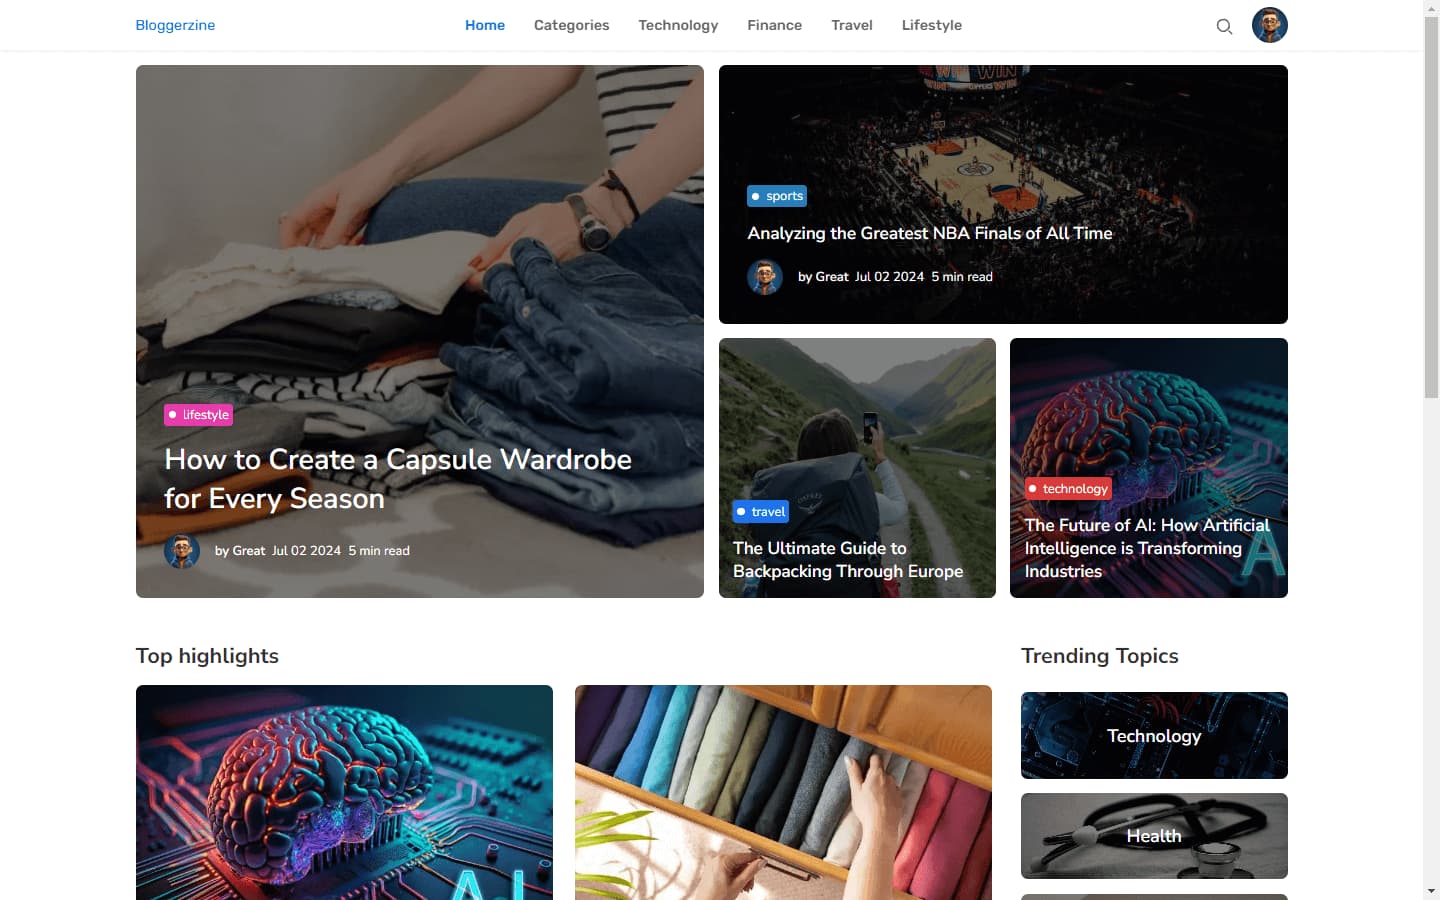Image resolution: width=1440 pixels, height=900 pixels.
Task: Click author avatar on NBA Finals article
Action: (765, 277)
